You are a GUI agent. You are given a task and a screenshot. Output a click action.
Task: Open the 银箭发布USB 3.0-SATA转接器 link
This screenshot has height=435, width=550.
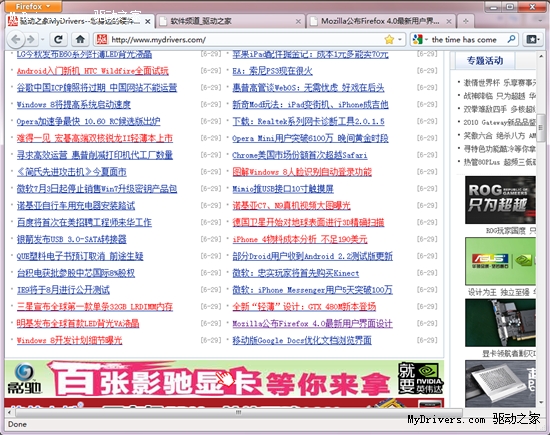tap(72, 239)
